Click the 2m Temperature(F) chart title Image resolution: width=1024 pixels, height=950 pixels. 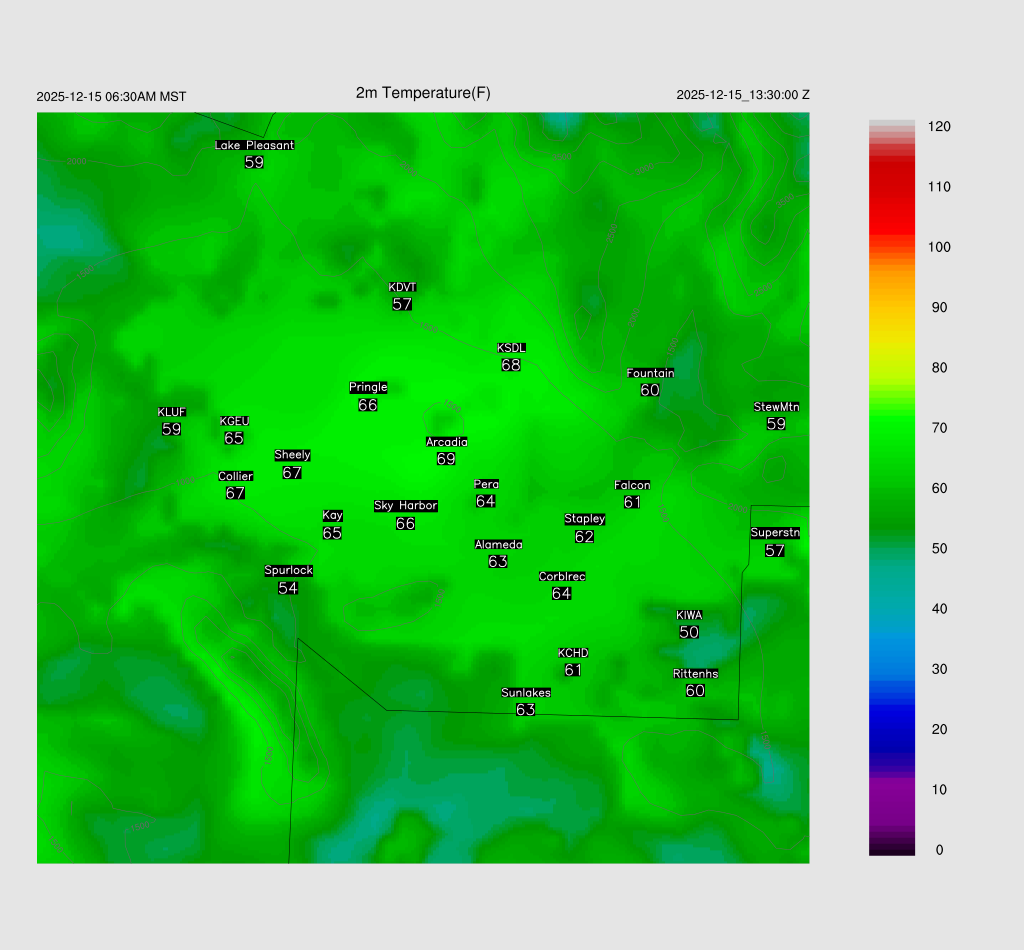[423, 93]
